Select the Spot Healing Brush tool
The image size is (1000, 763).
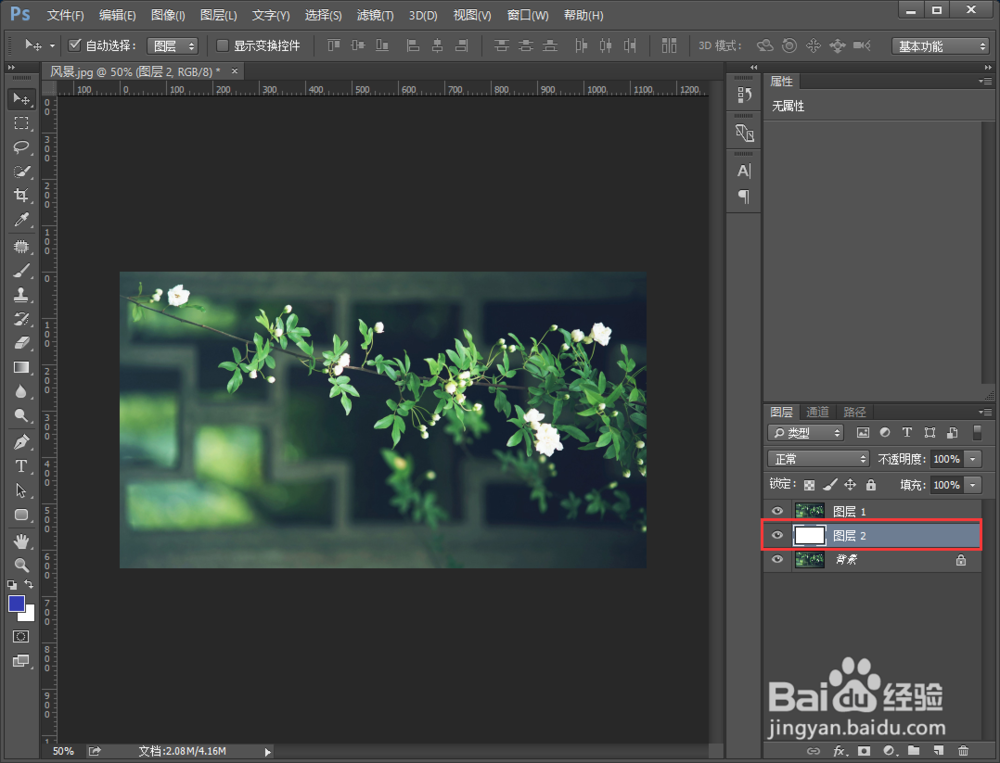coord(21,246)
